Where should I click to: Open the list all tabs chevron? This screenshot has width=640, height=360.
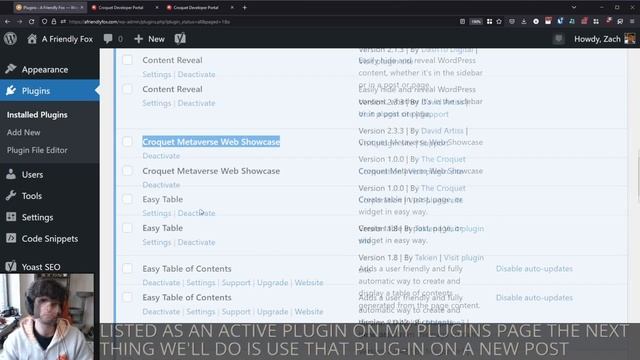tap(573, 7)
